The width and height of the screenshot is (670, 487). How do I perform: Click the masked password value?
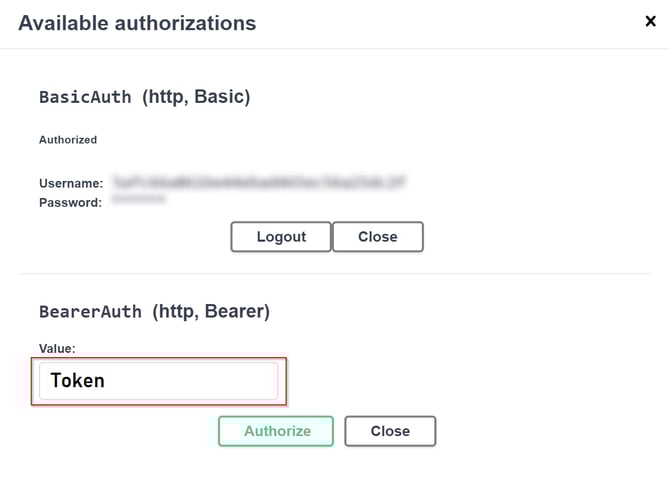(x=139, y=201)
